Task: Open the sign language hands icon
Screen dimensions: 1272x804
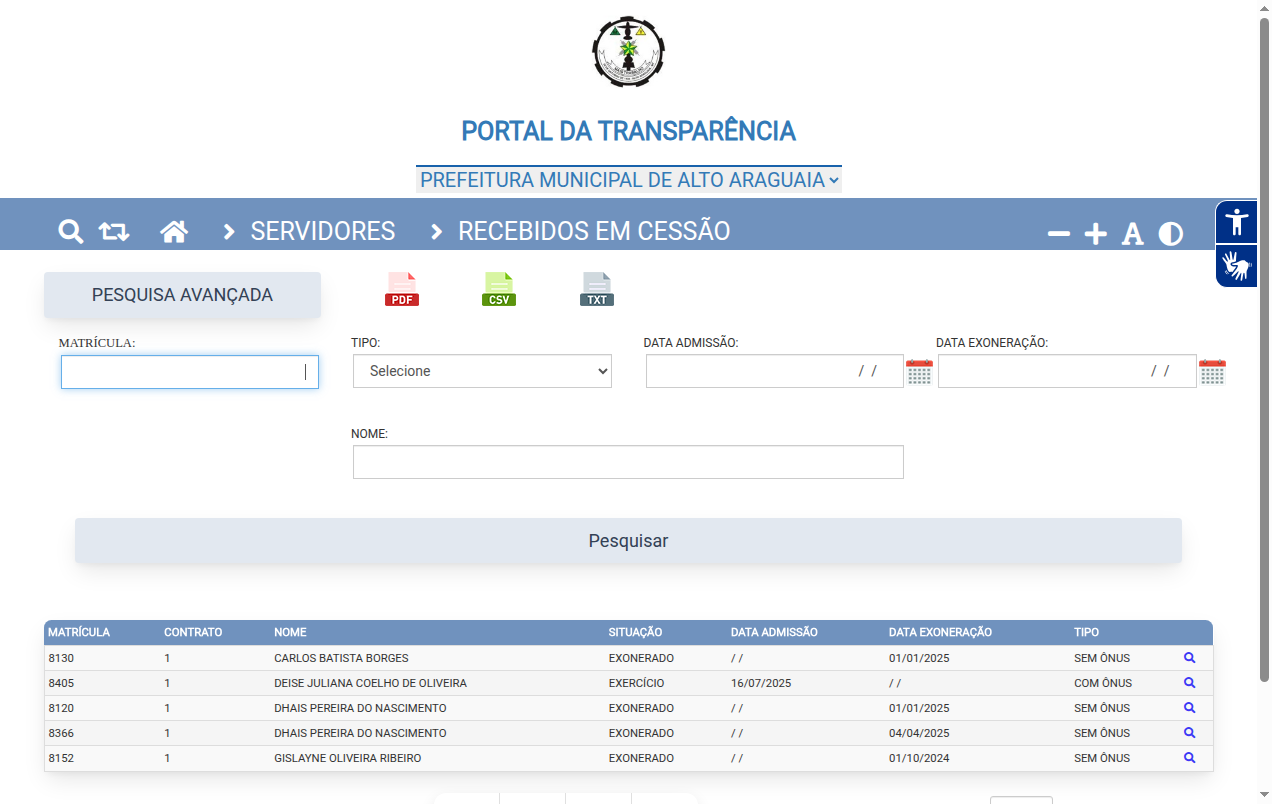Action: pyautogui.click(x=1238, y=266)
